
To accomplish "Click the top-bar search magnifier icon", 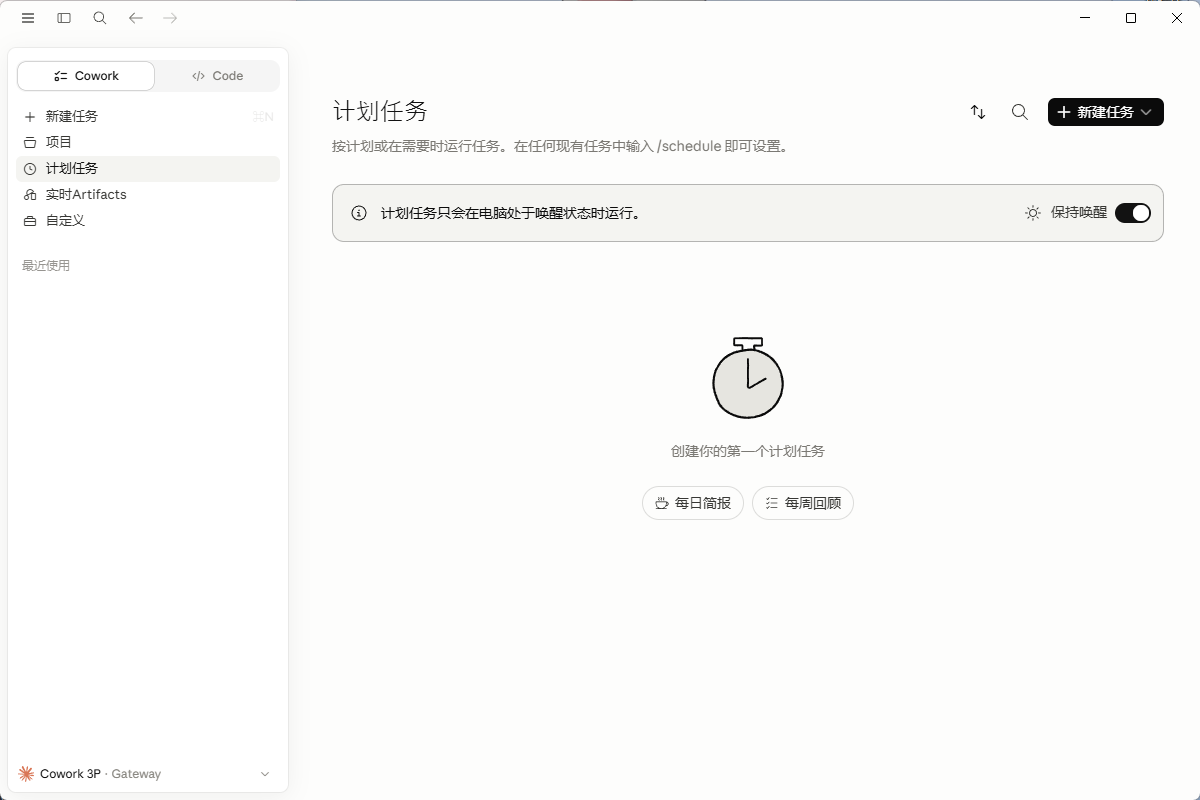I will coord(100,18).
